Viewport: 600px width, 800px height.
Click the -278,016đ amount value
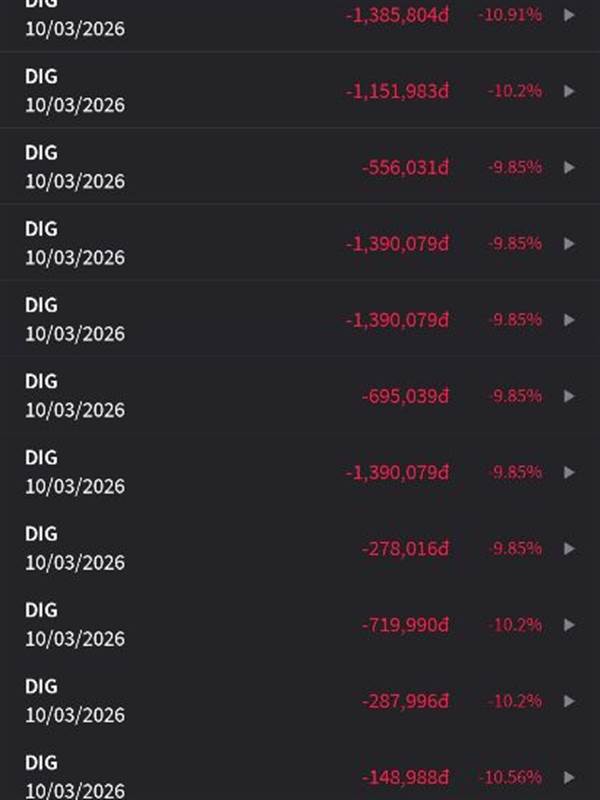tap(405, 548)
